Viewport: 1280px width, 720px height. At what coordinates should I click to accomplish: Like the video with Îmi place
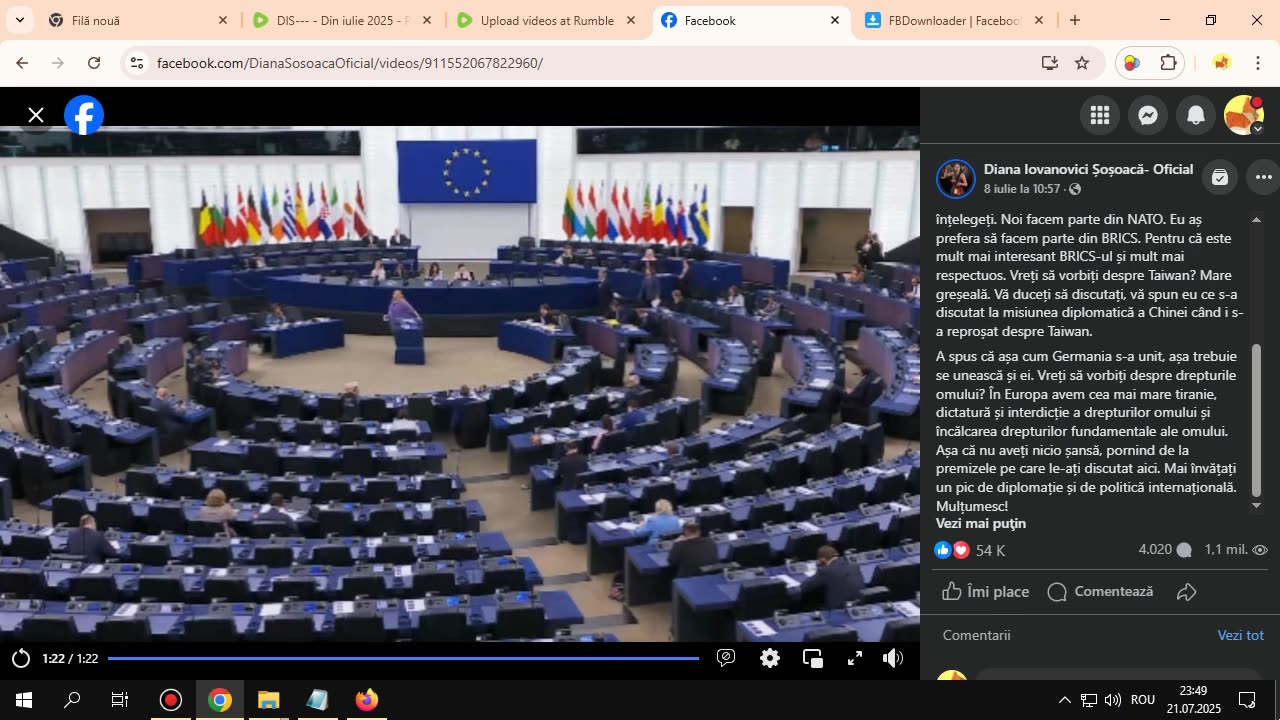[x=986, y=591]
